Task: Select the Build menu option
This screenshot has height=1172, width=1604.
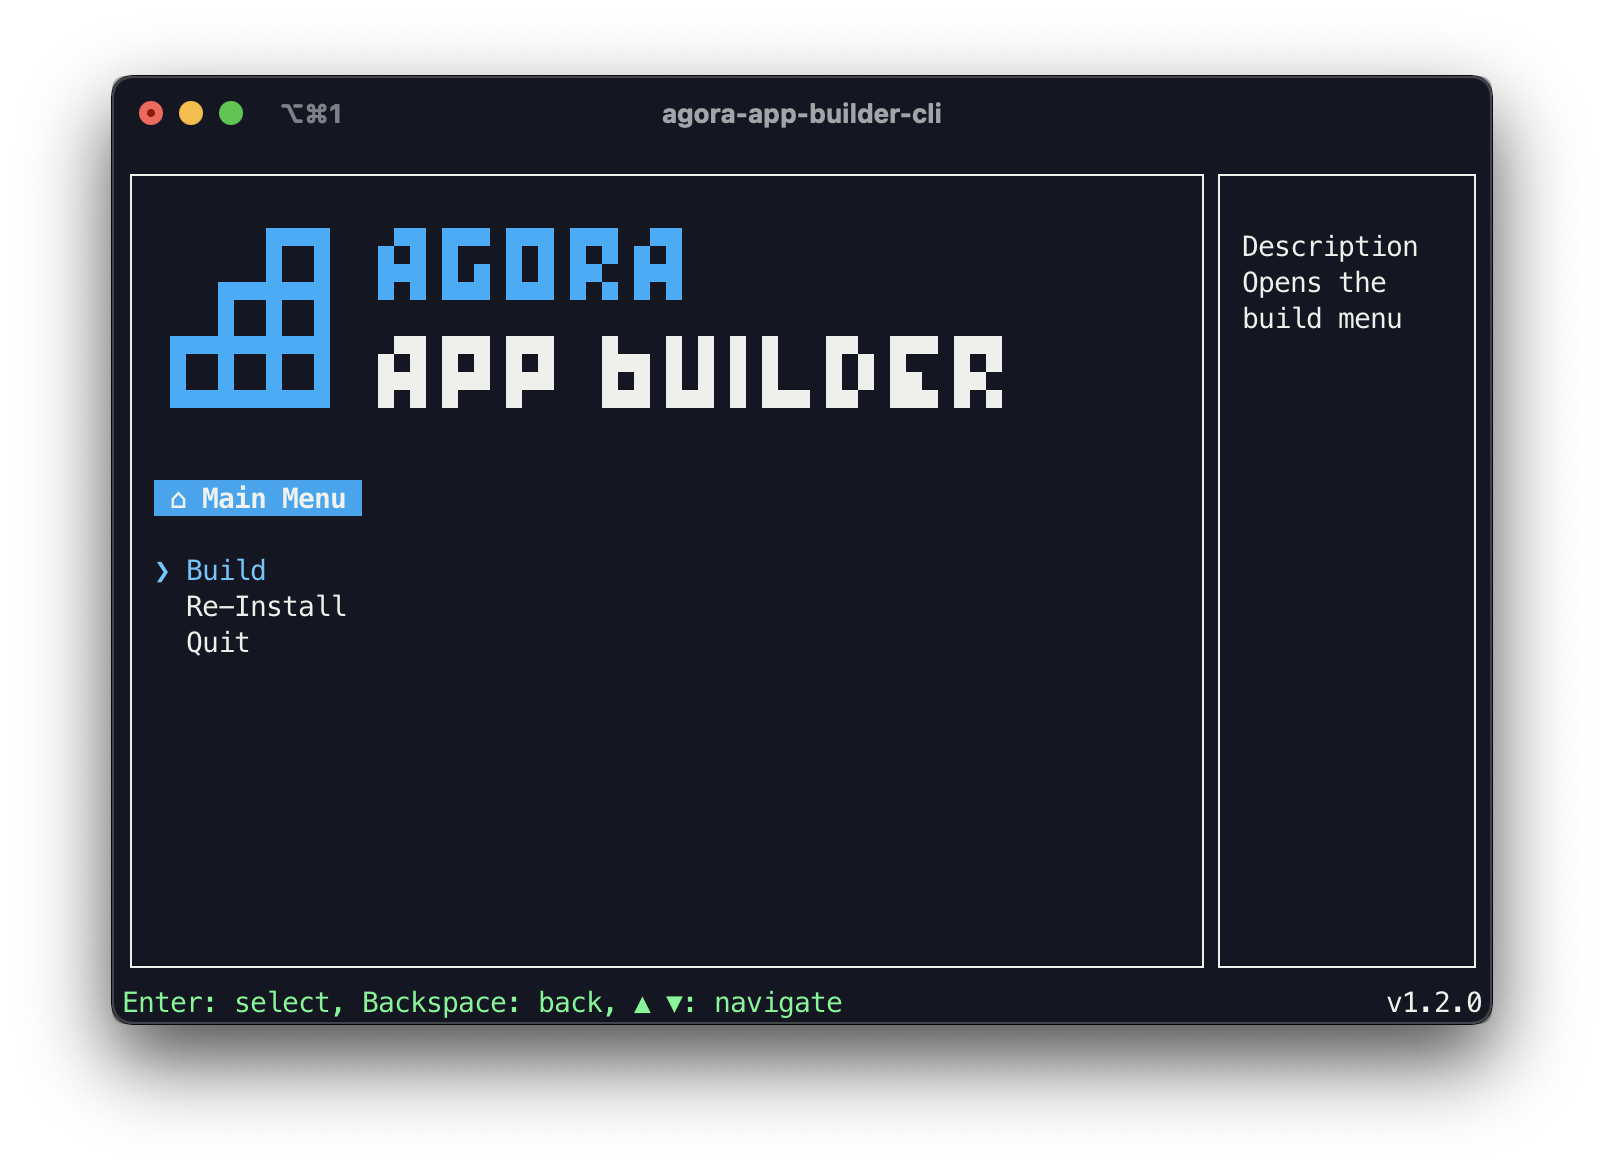Action: point(226,571)
